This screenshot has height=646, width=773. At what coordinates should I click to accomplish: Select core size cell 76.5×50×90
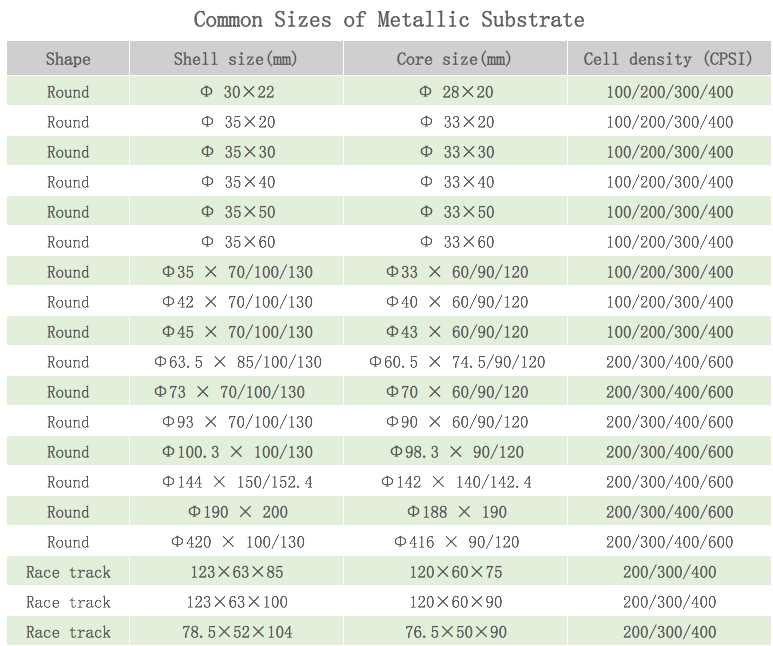(456, 632)
